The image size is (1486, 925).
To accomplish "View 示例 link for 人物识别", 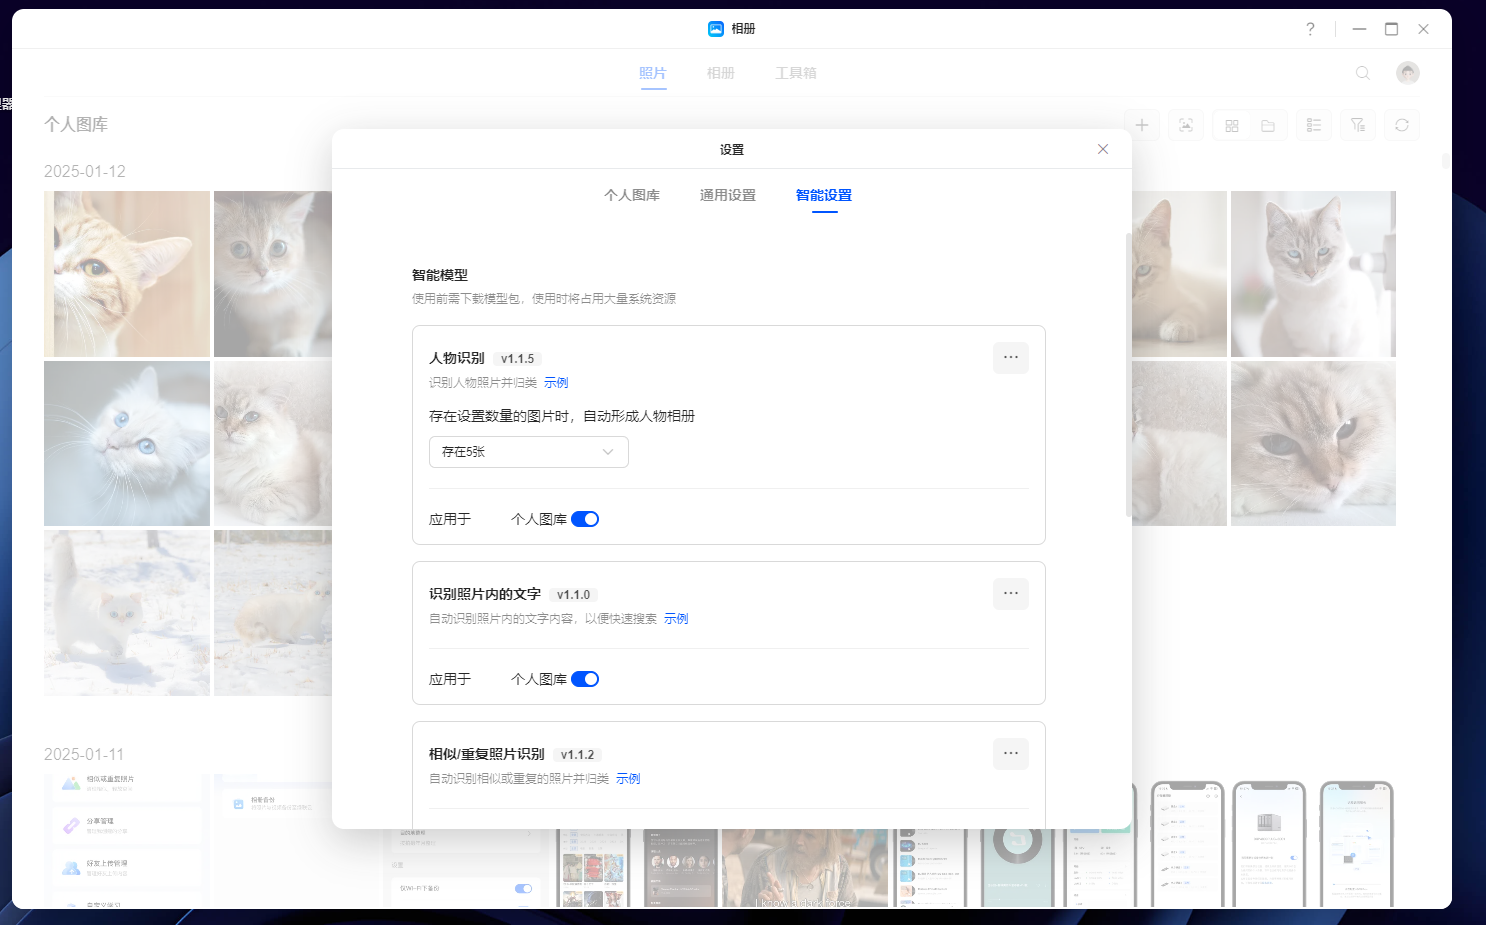I will [x=556, y=383].
